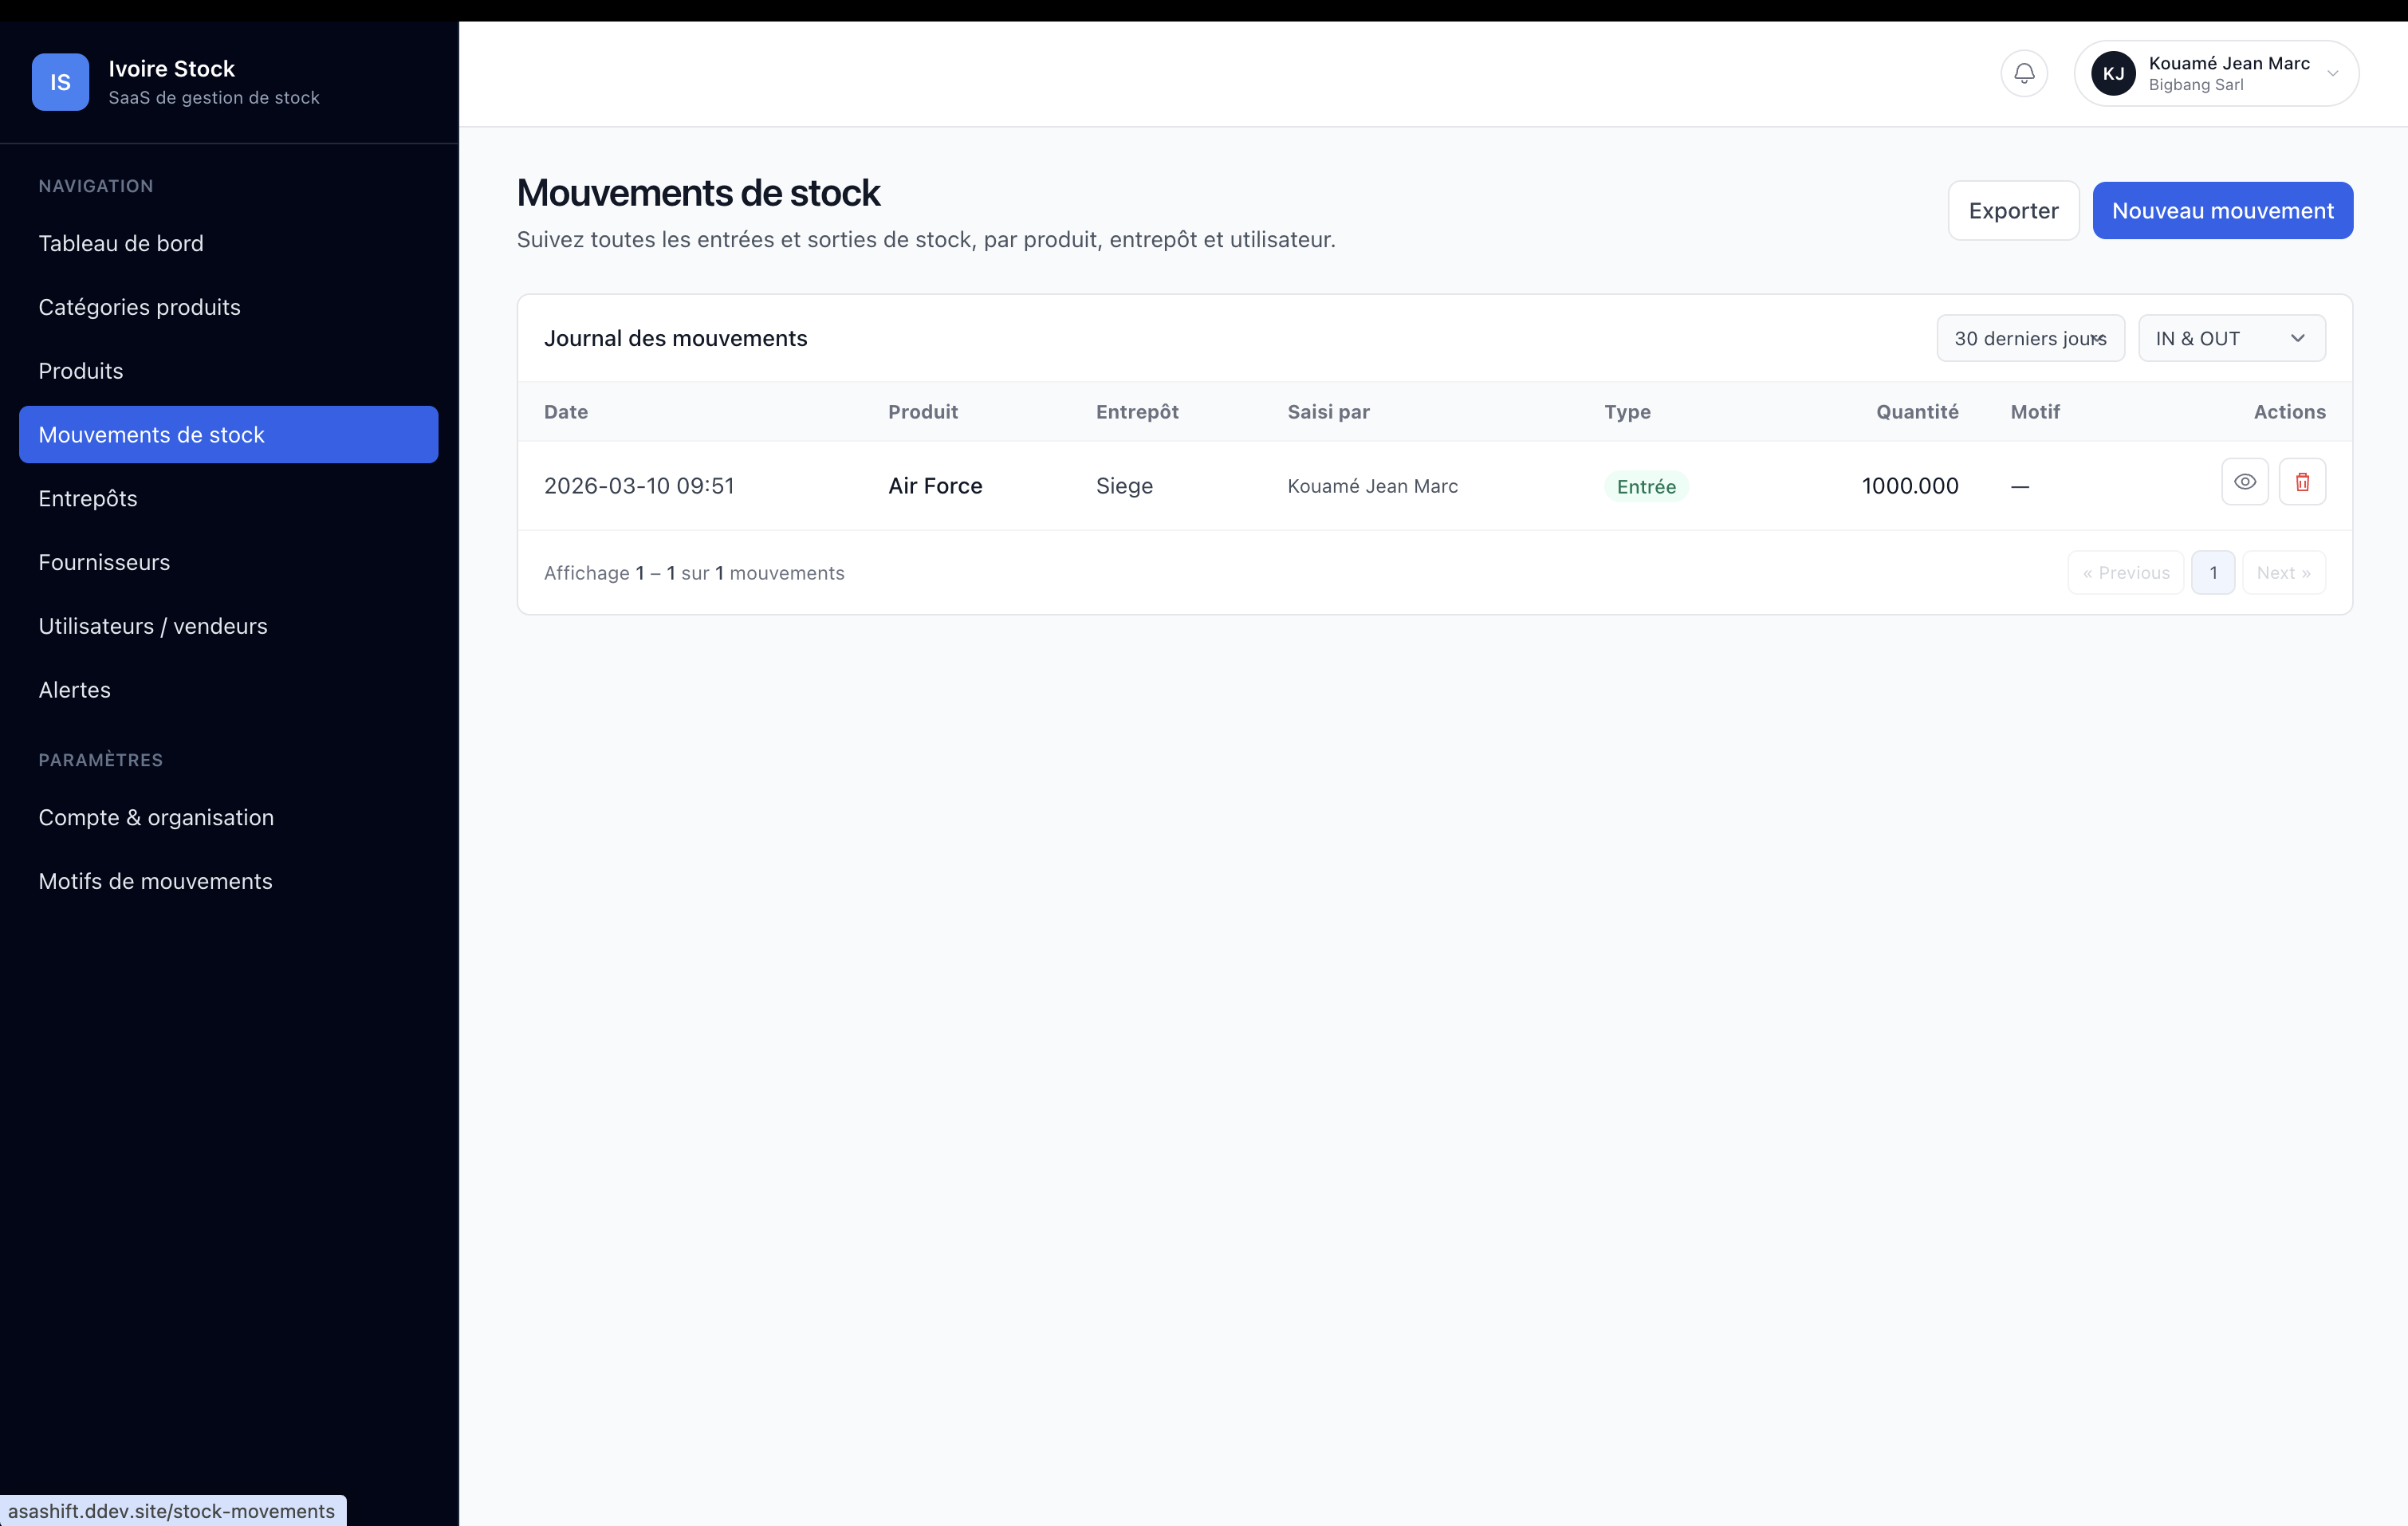Image resolution: width=2408 pixels, height=1526 pixels.
Task: Open Catégories produits page
Action: (139, 307)
